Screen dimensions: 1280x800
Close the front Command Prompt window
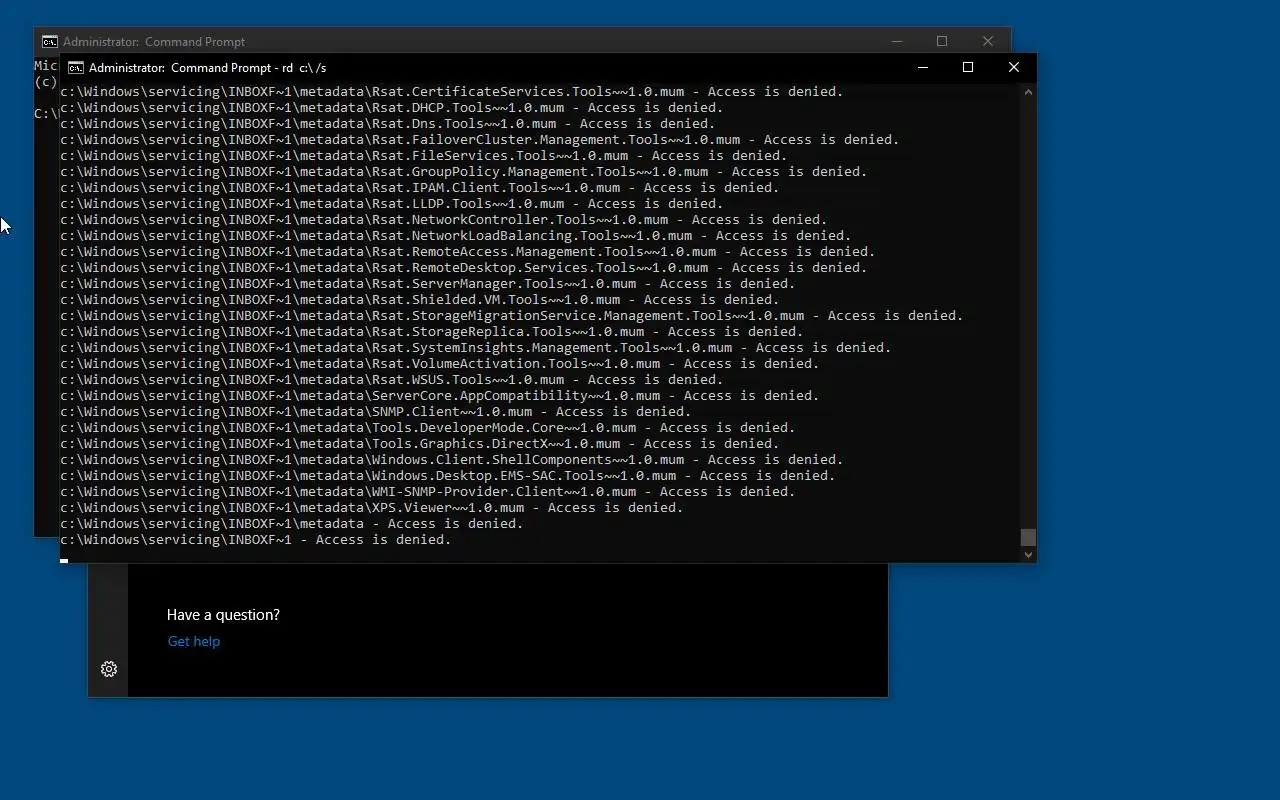click(x=1014, y=68)
